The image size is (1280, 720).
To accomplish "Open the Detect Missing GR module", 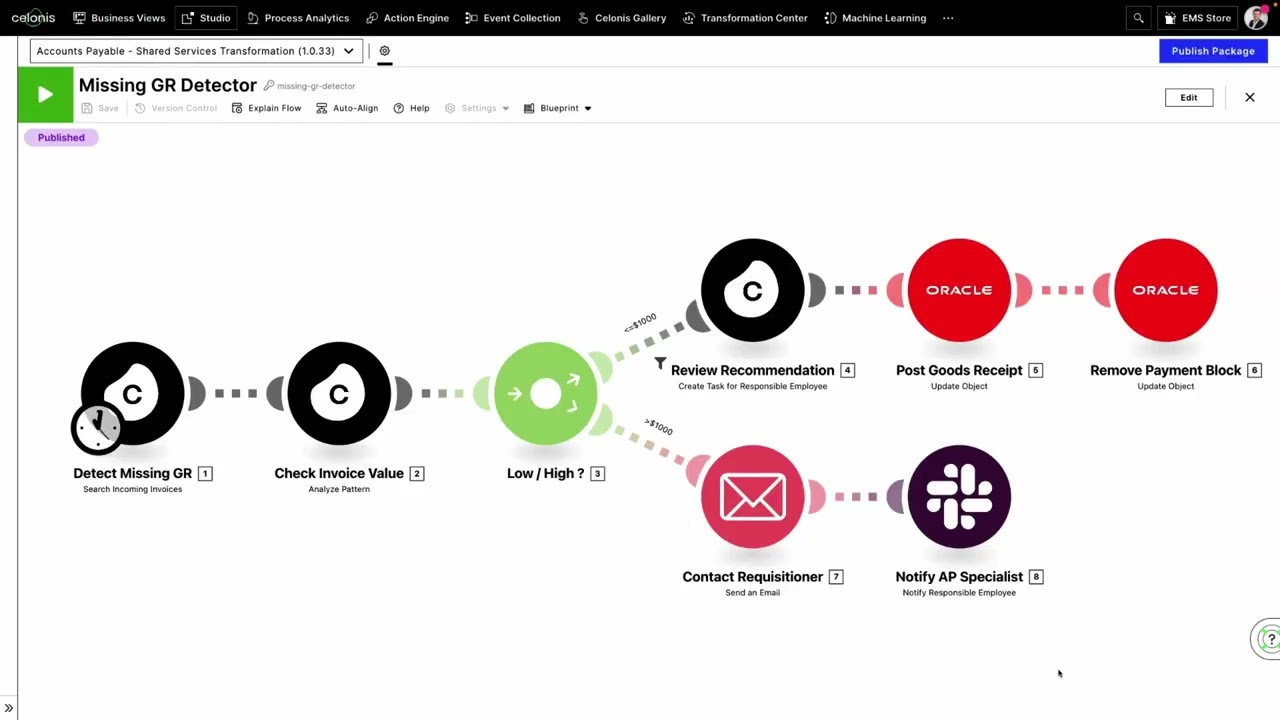I will pyautogui.click(x=132, y=393).
